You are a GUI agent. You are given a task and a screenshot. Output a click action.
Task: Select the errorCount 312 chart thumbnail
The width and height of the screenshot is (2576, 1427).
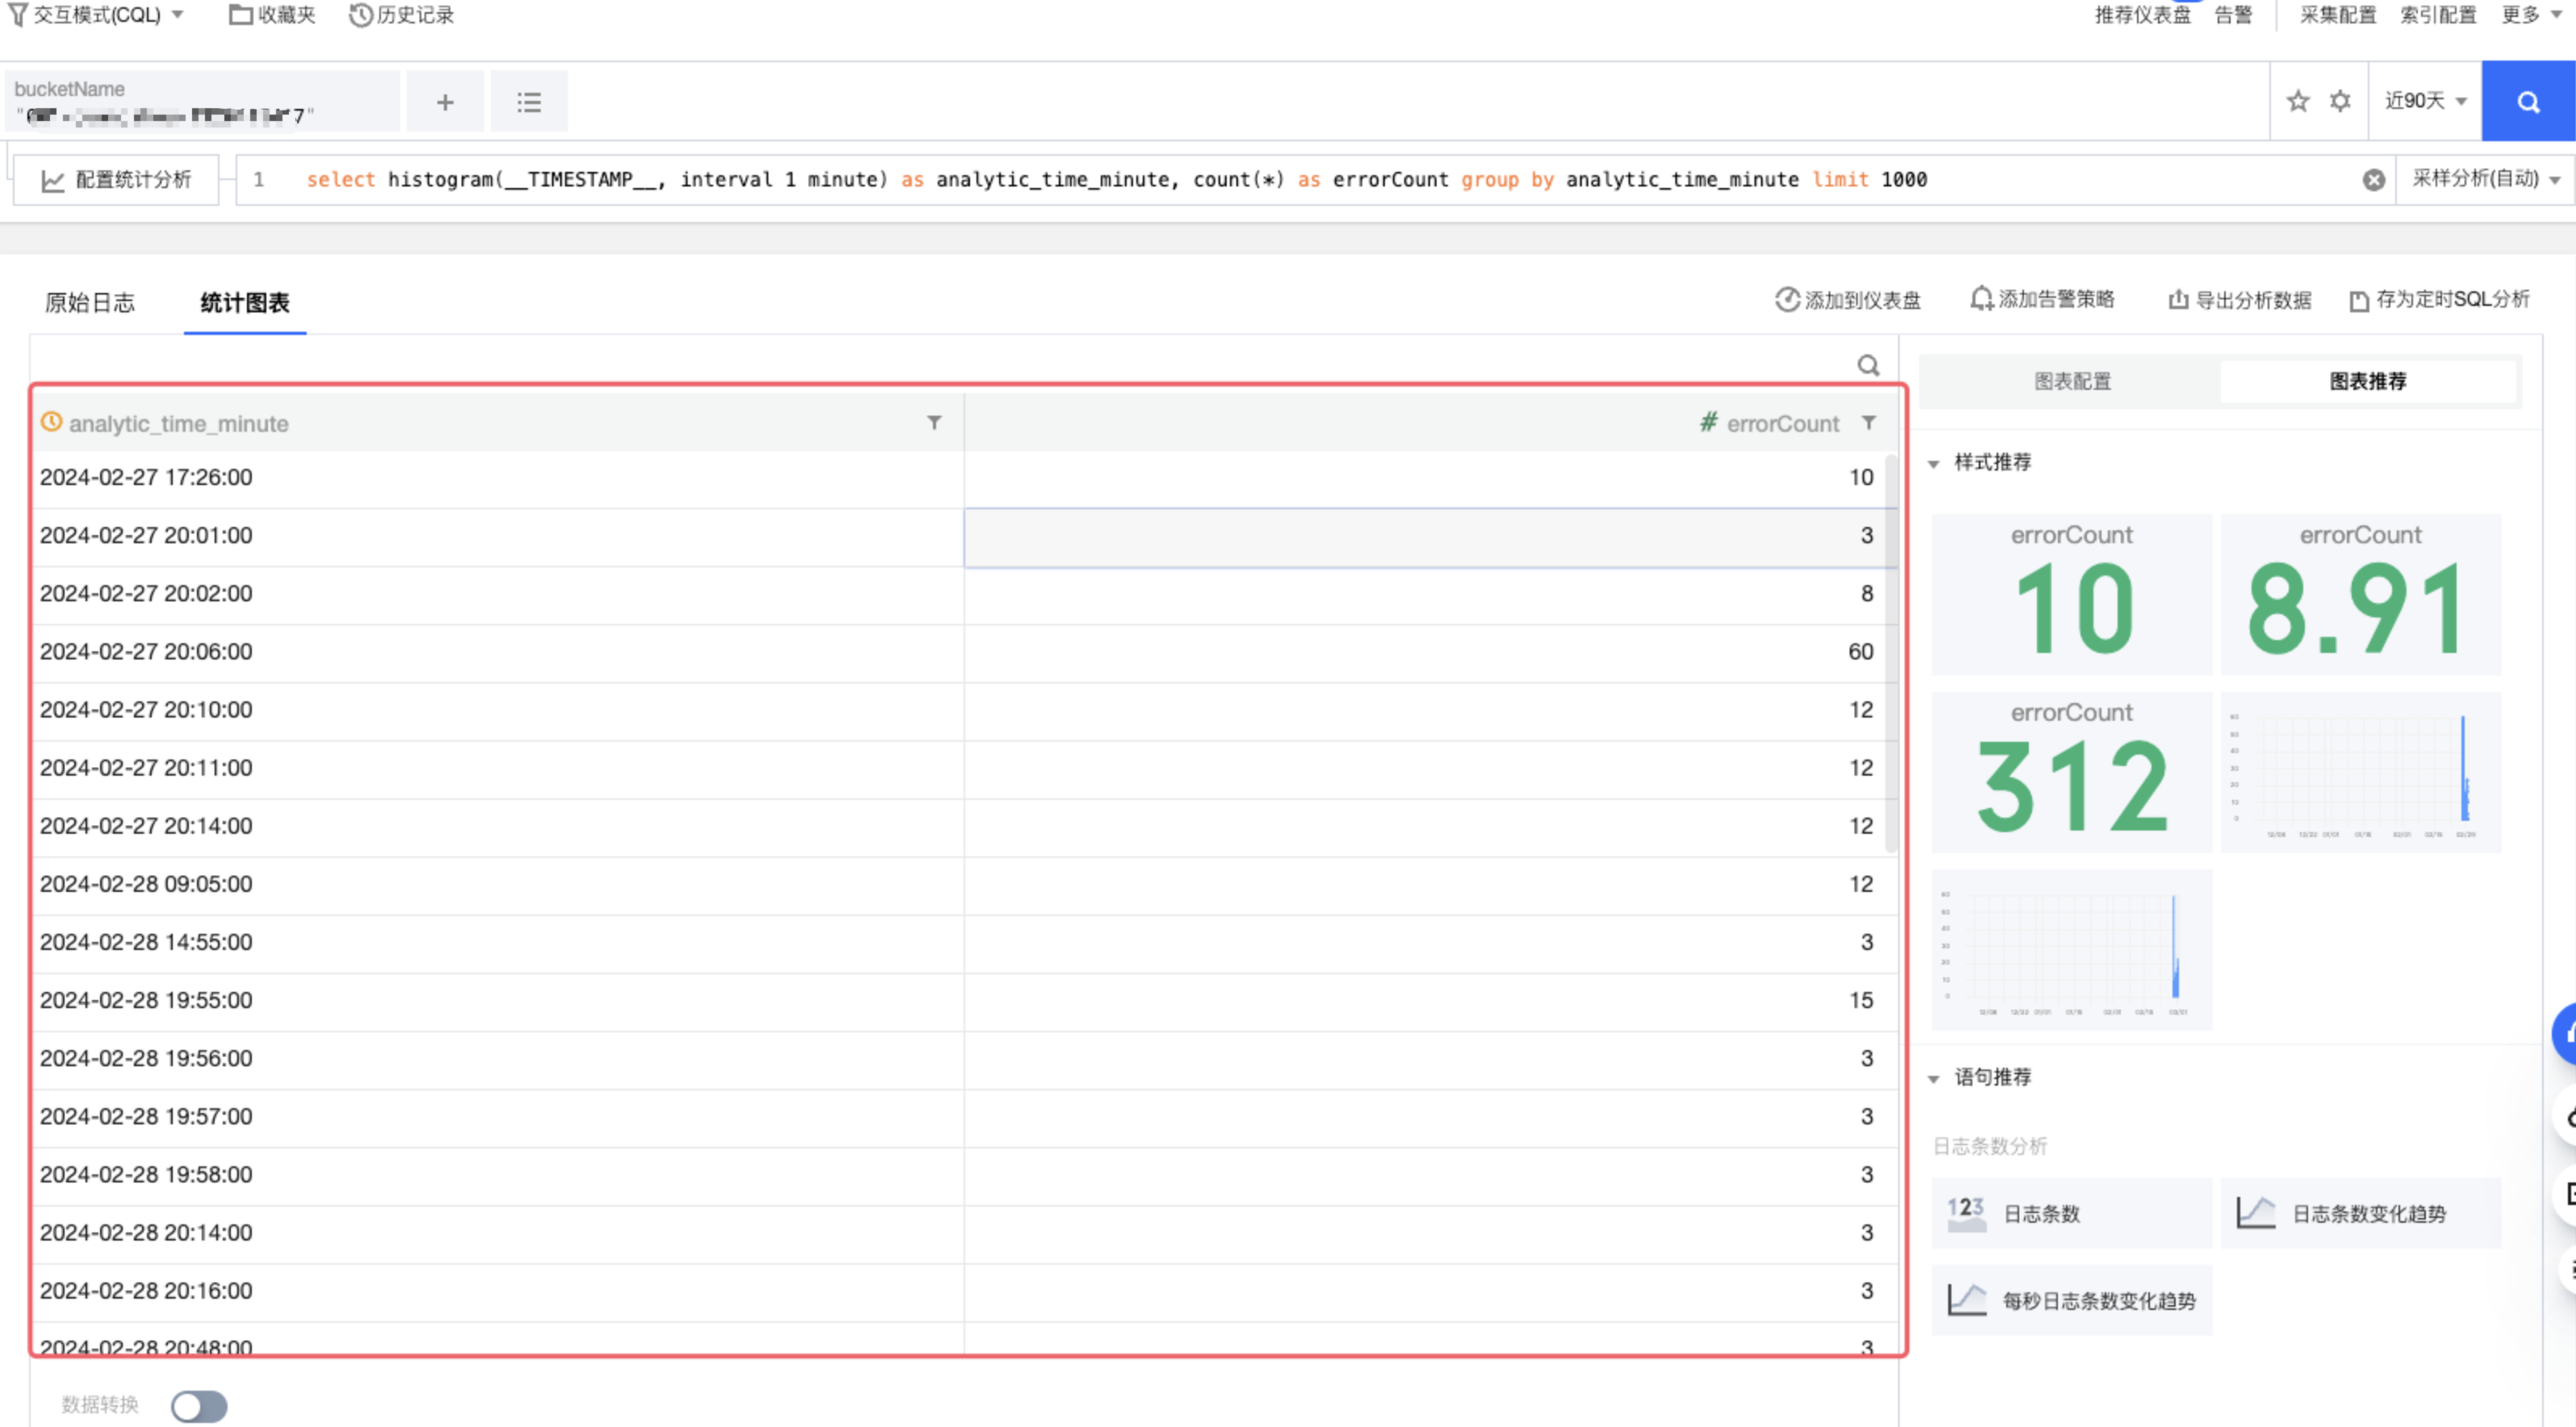pos(2070,772)
